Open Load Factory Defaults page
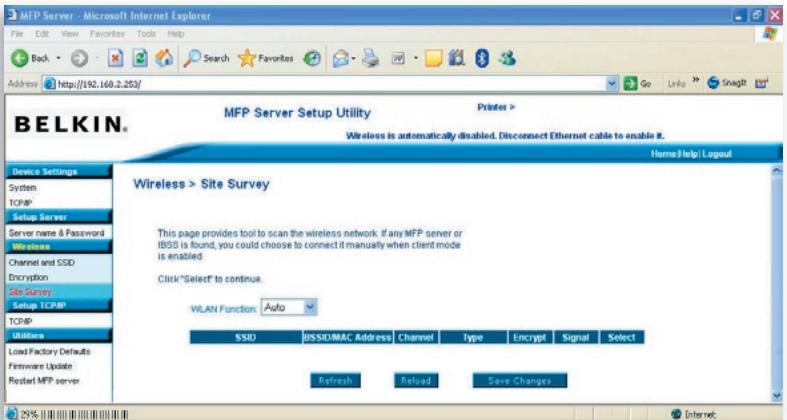 tap(50, 351)
